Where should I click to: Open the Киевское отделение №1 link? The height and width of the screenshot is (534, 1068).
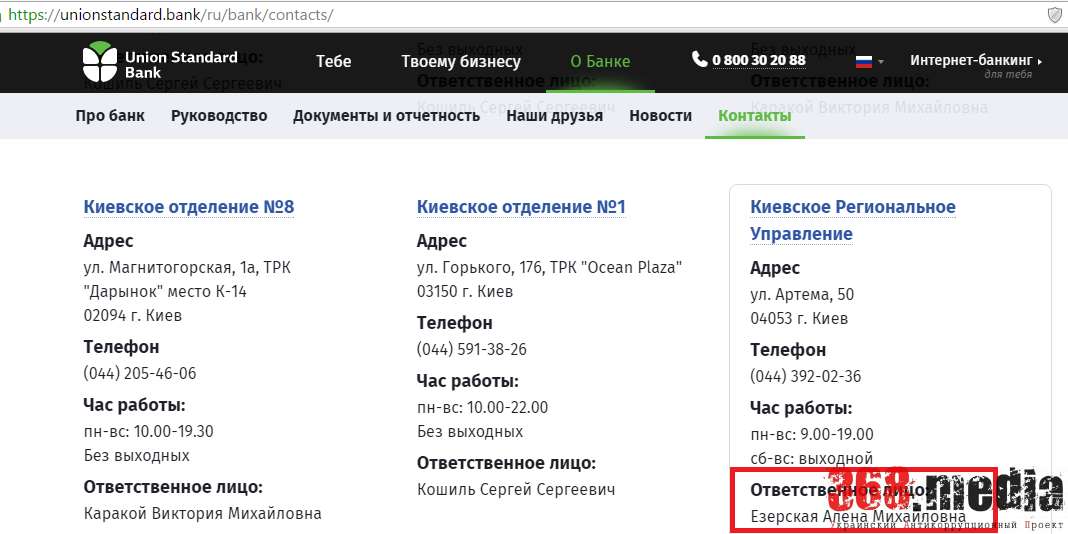click(521, 207)
